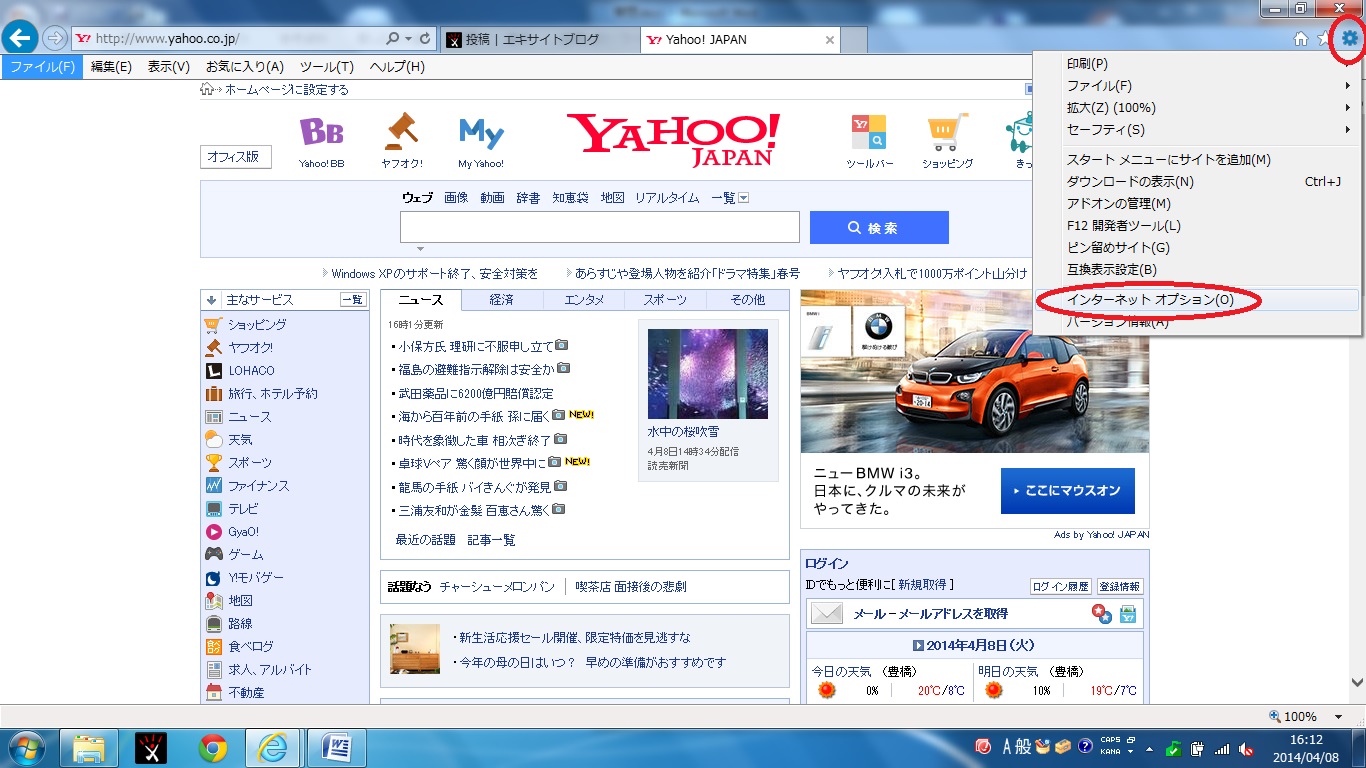This screenshot has height=768, width=1366.
Task: Click the page scrollbar down arrow
Action: coord(1357,682)
